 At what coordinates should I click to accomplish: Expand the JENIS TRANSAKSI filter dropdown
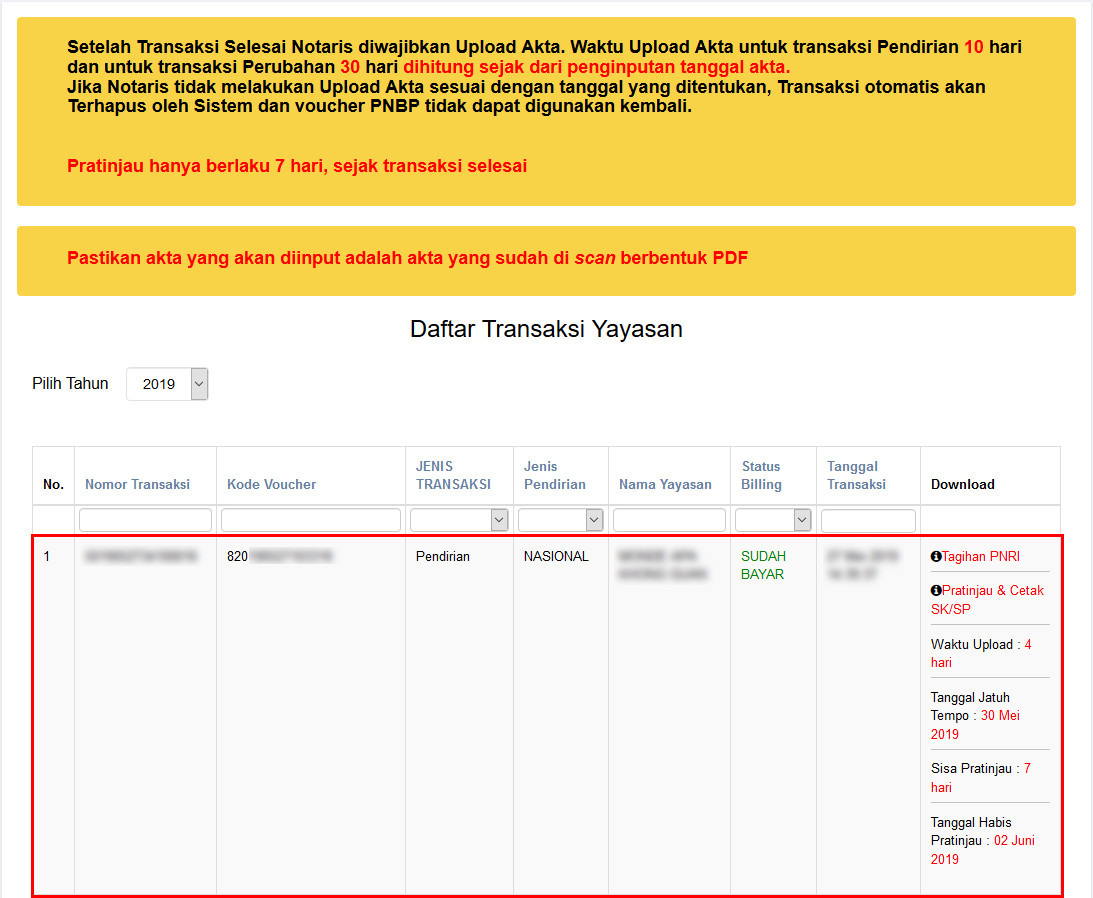(x=459, y=520)
